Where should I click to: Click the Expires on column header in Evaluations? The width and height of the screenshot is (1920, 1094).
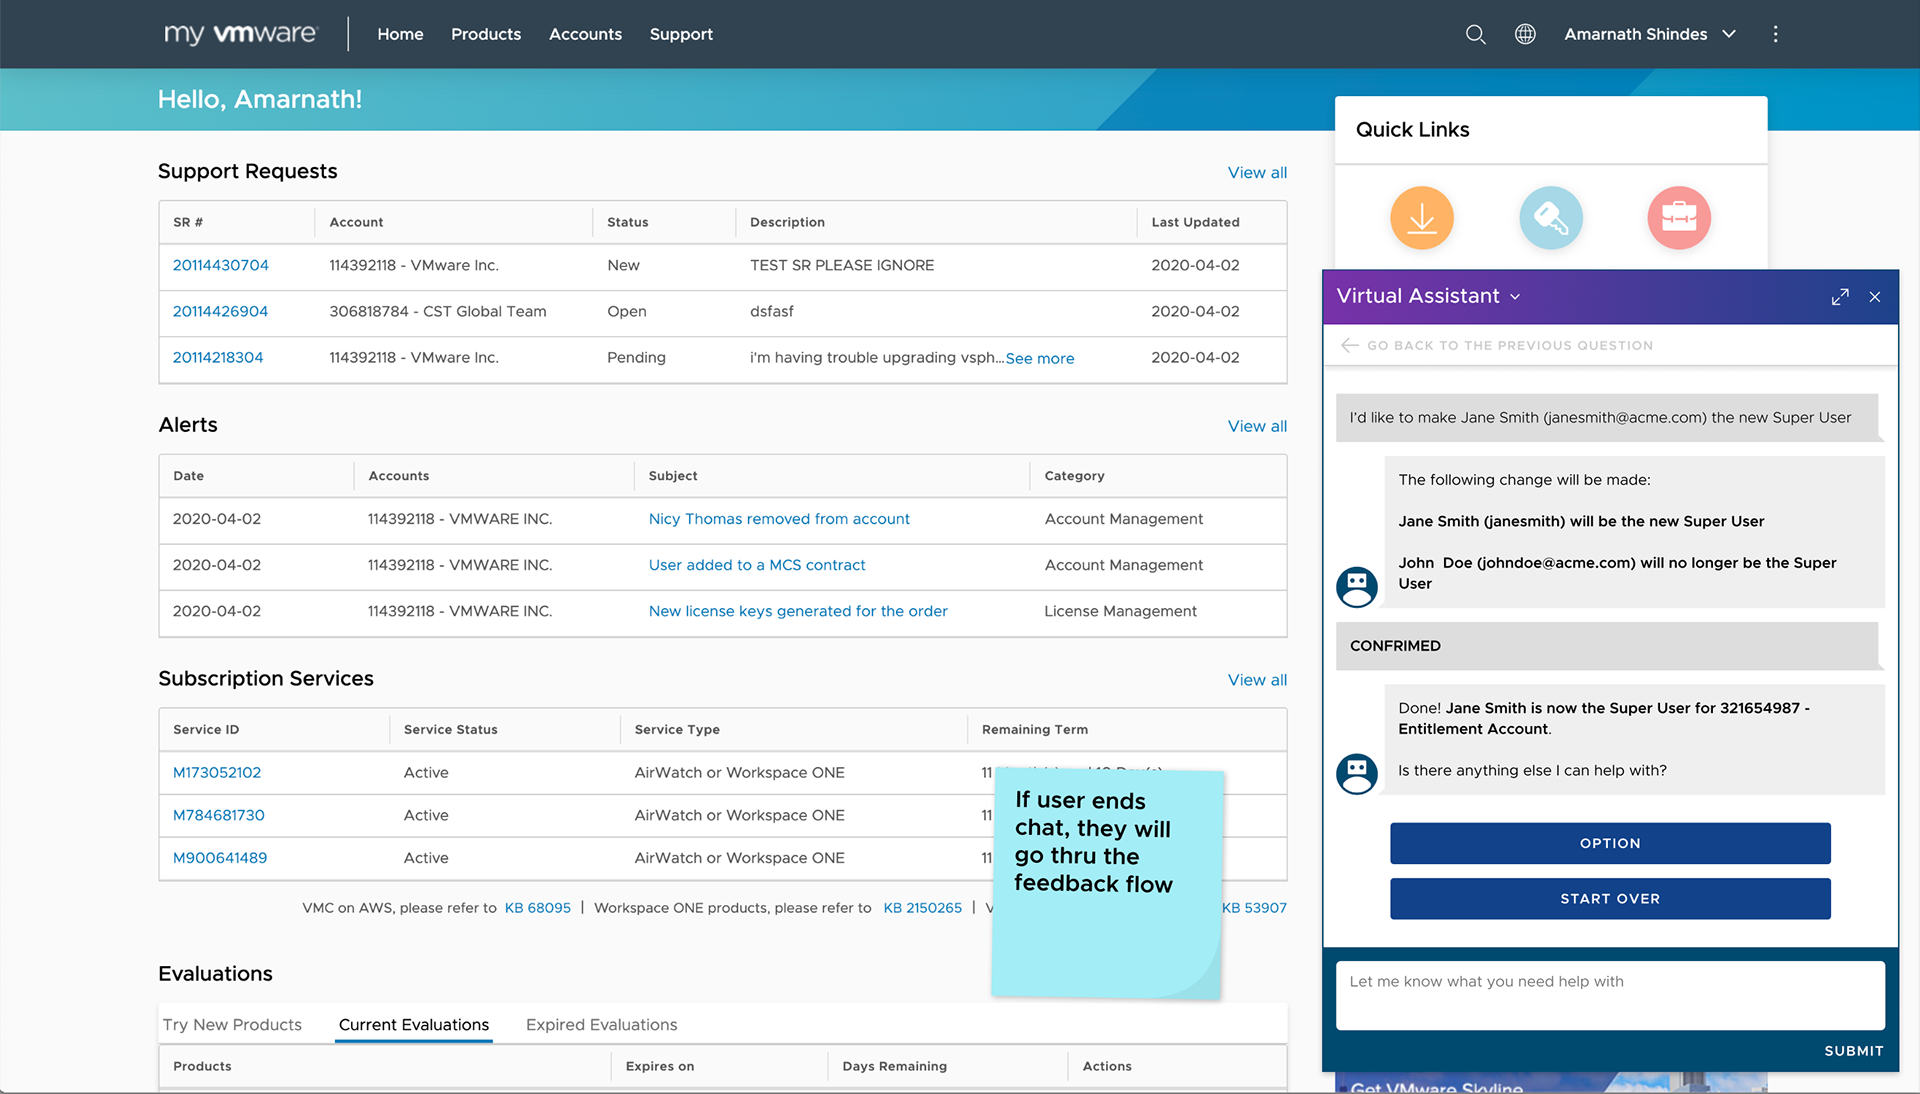tap(660, 1066)
